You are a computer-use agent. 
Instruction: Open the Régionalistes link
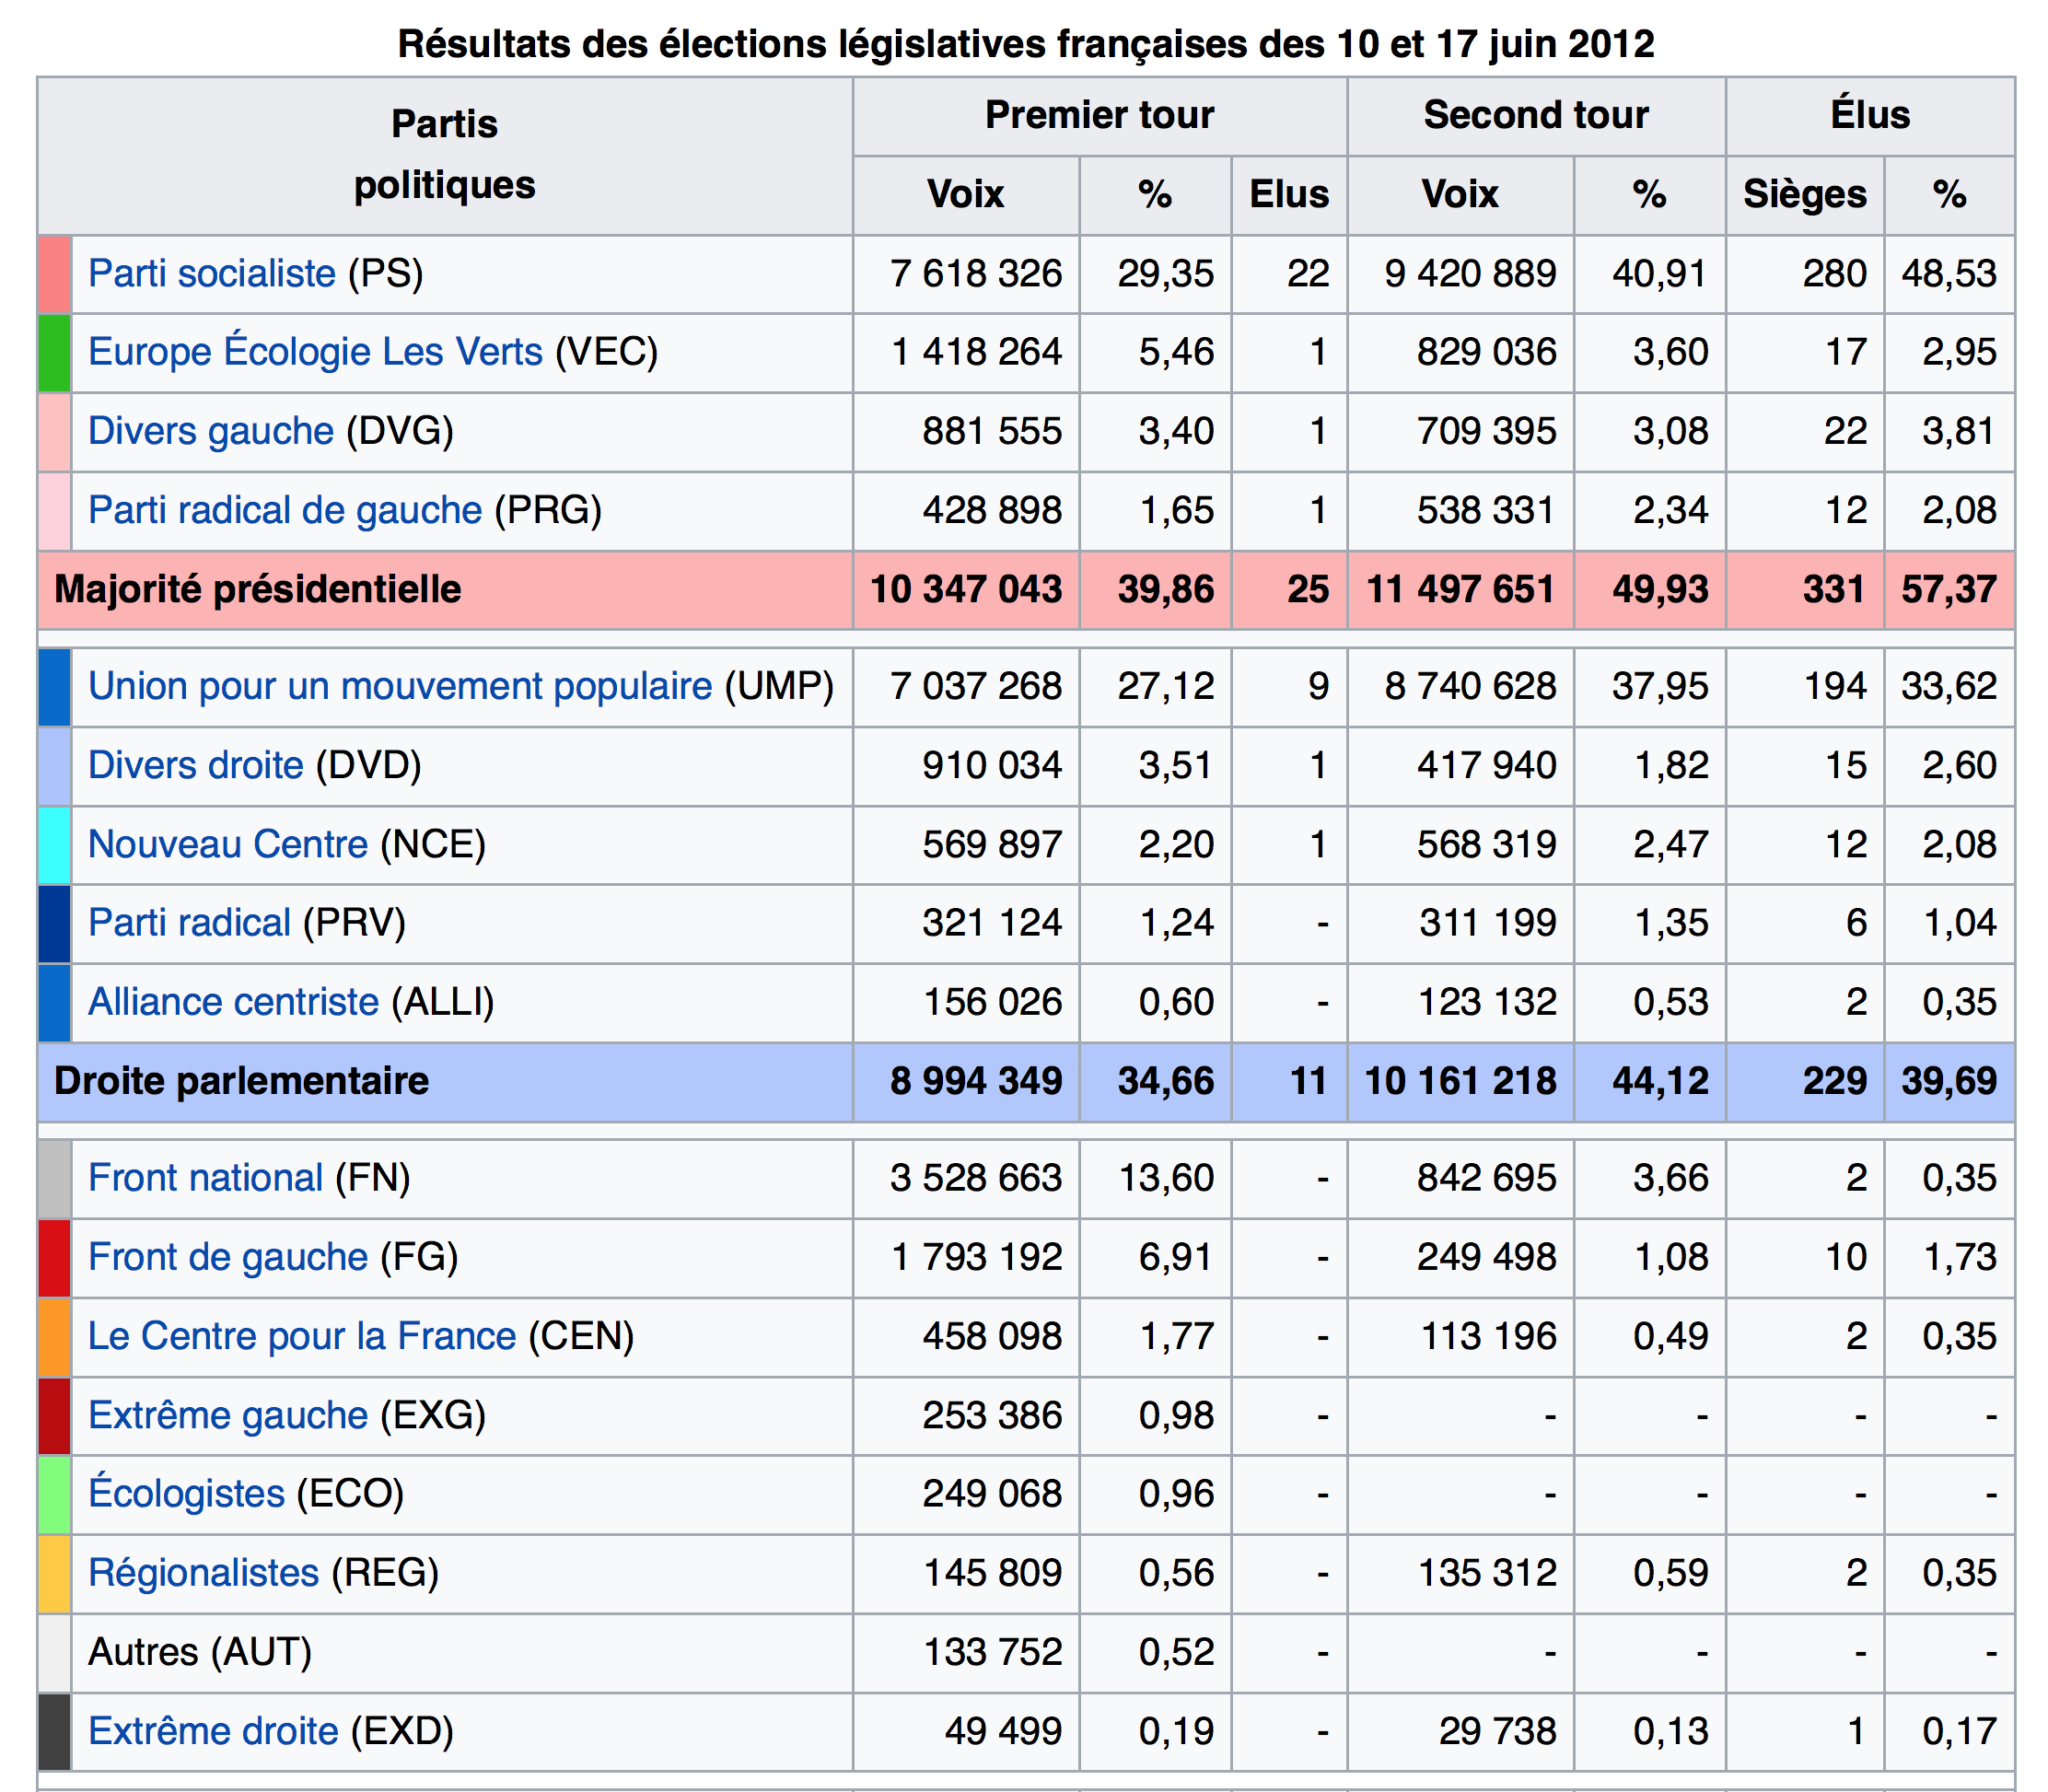pos(203,1573)
